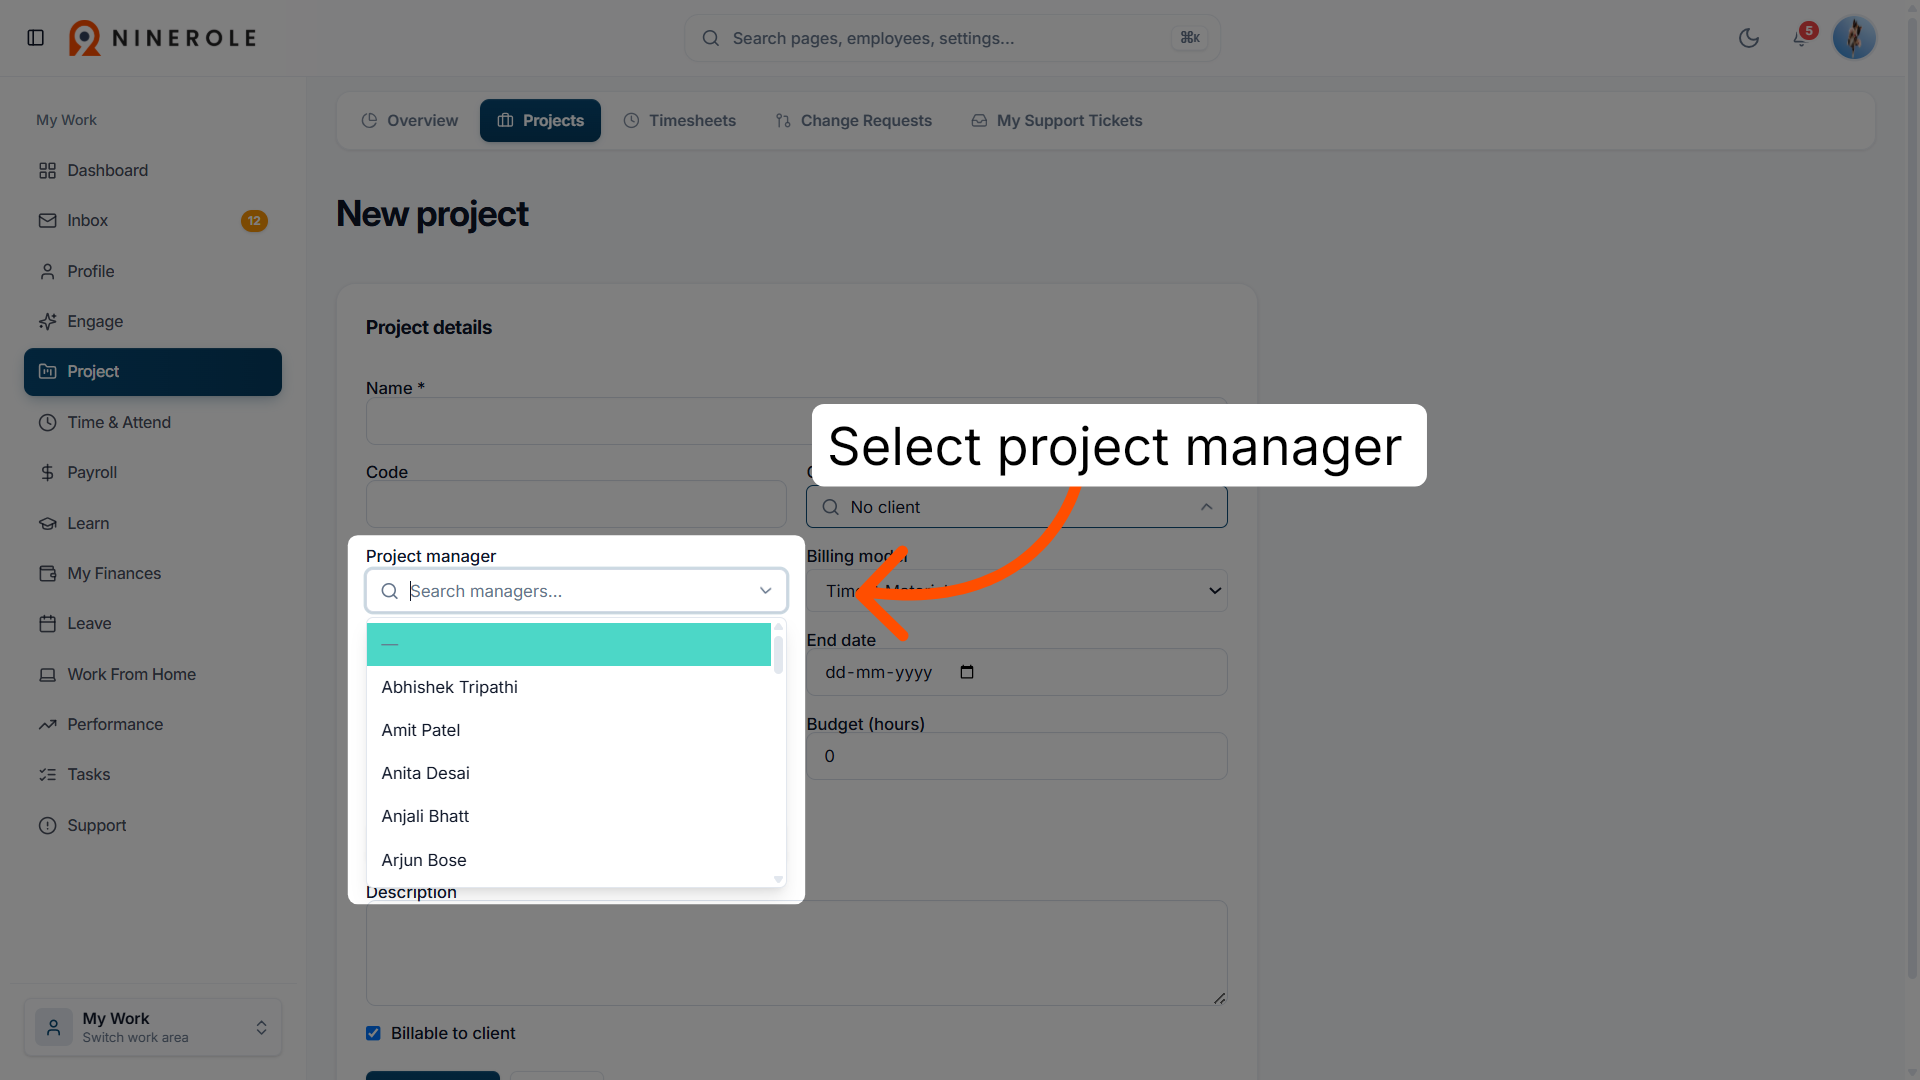The height and width of the screenshot is (1080, 1920).
Task: Open the notifications bell
Action: 1800,38
